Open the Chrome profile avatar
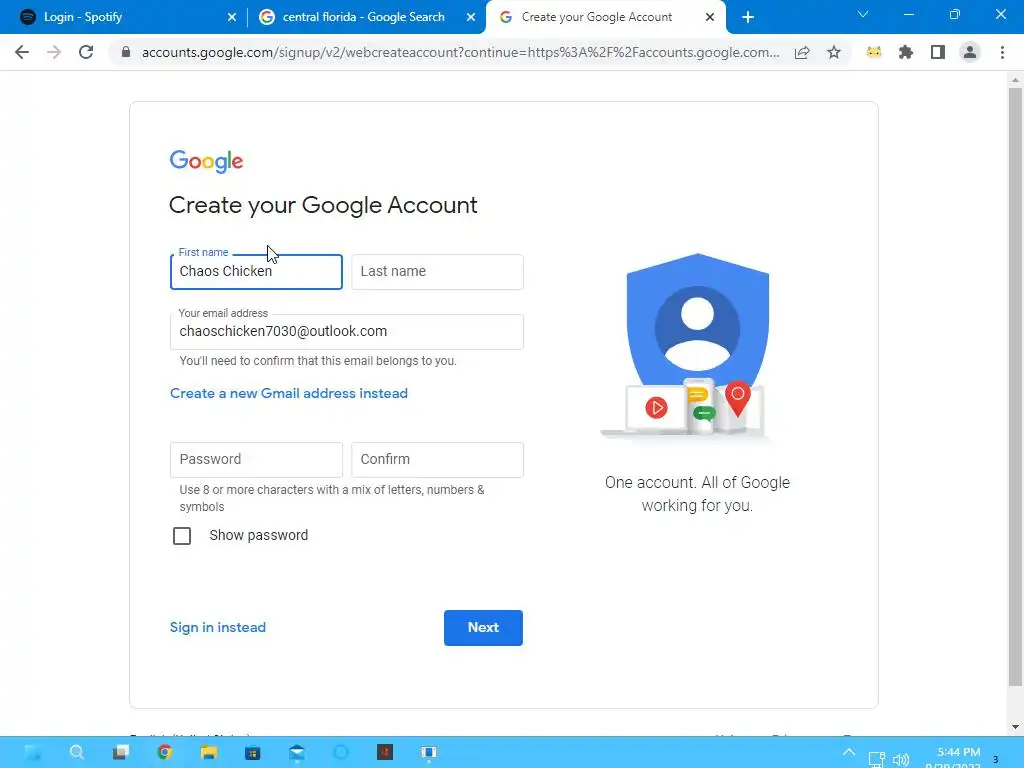 click(x=970, y=52)
